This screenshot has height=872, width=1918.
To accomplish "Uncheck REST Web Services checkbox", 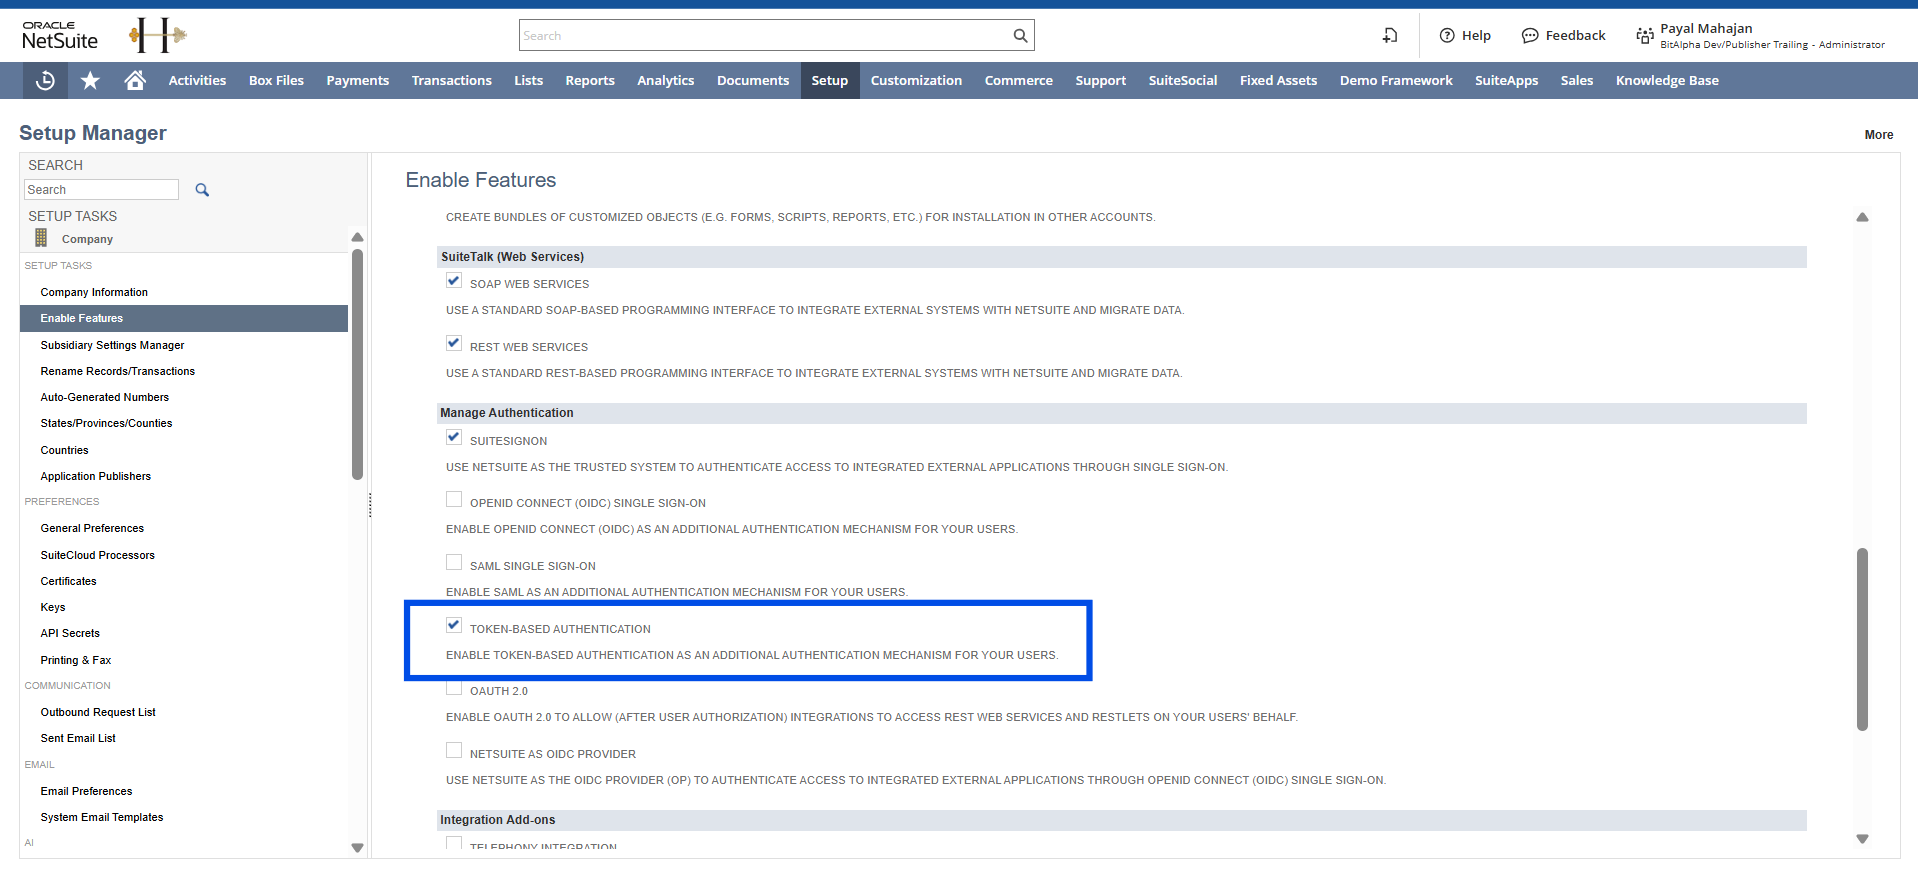I will point(454,344).
